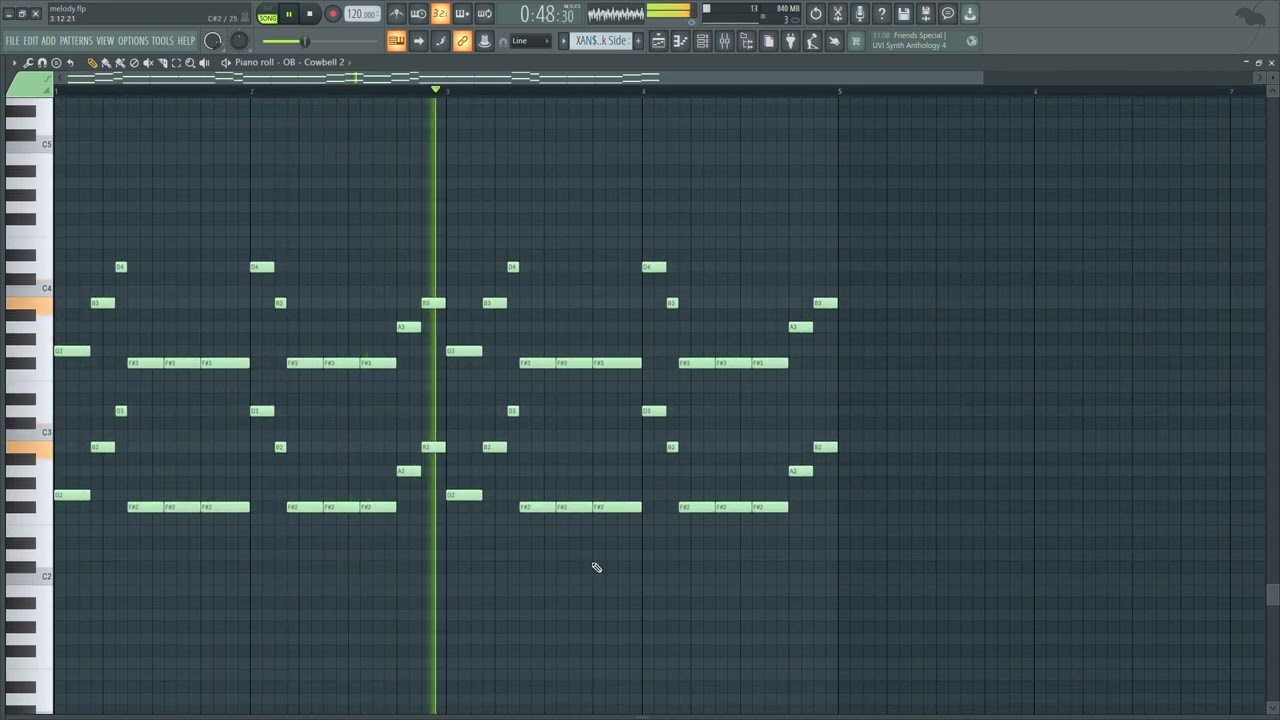
Task: Click the question mark help icon
Action: tap(882, 14)
